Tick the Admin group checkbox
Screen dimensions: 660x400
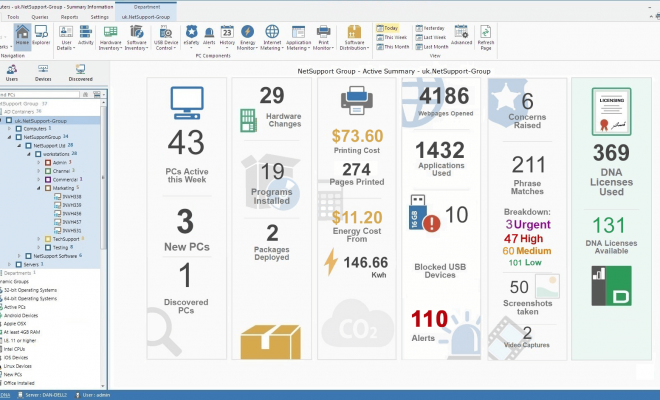[48, 163]
